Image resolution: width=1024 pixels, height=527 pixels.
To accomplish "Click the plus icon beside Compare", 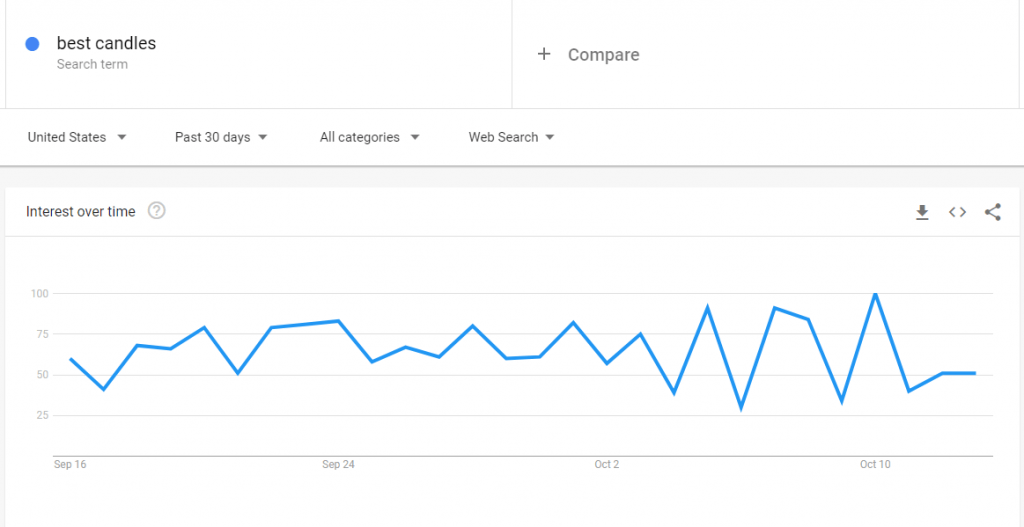I will point(543,54).
